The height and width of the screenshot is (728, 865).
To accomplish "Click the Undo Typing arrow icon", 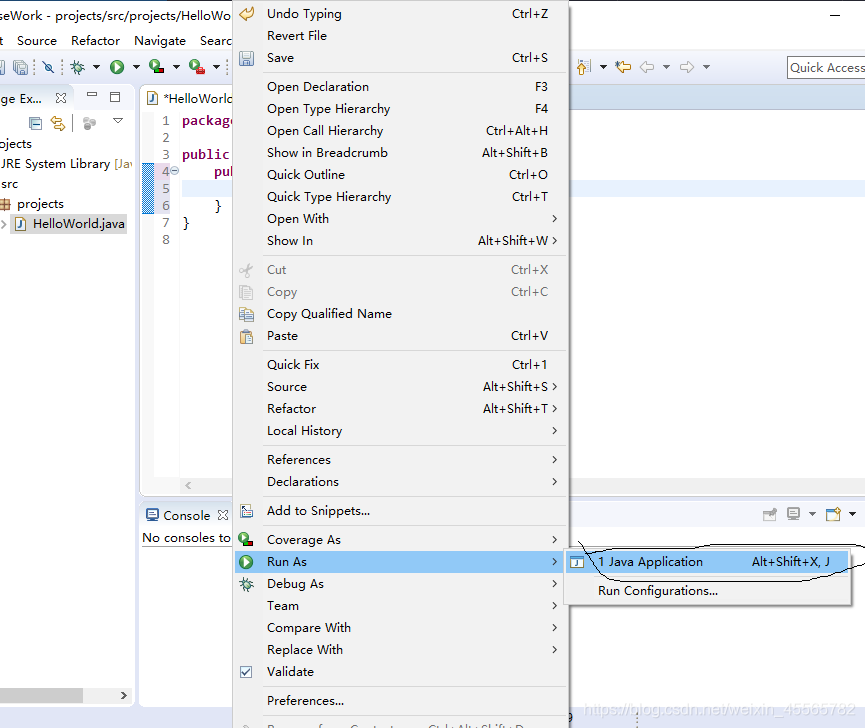I will coord(247,14).
